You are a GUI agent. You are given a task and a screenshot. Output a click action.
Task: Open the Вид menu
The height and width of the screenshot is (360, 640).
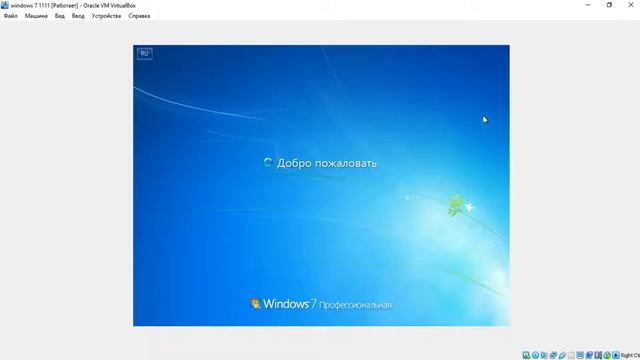(60, 16)
